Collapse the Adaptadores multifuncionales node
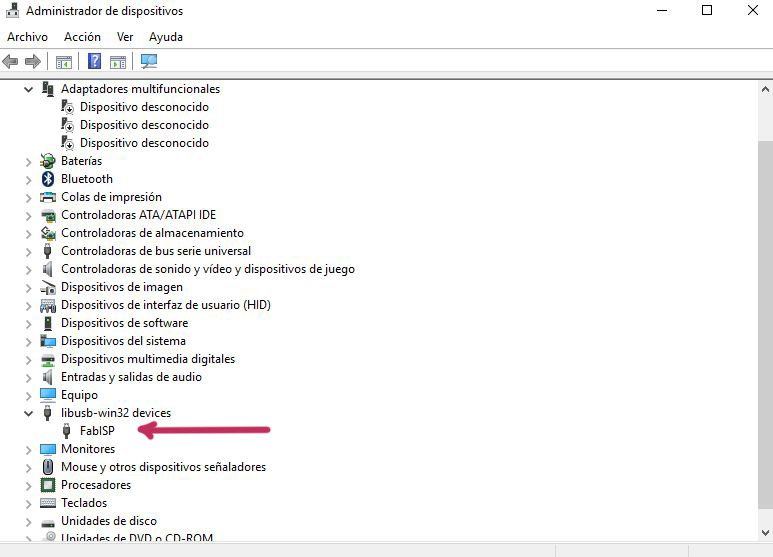Screen dimensions: 773x557 pyautogui.click(x=29, y=89)
